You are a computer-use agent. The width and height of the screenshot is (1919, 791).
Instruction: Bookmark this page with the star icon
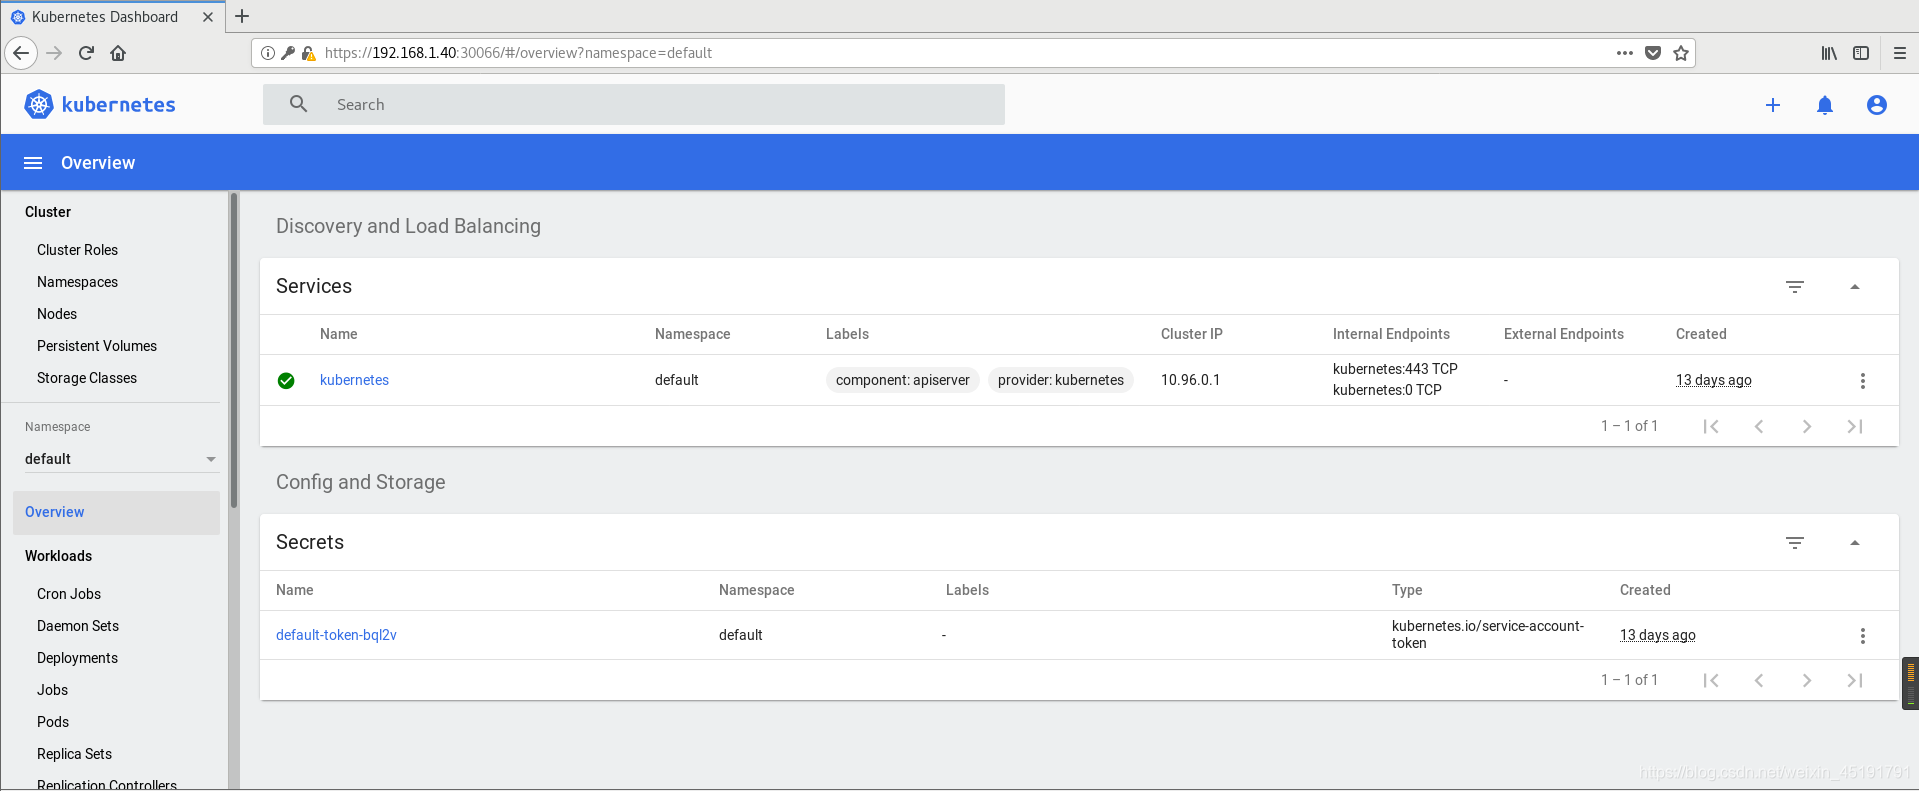coord(1681,53)
